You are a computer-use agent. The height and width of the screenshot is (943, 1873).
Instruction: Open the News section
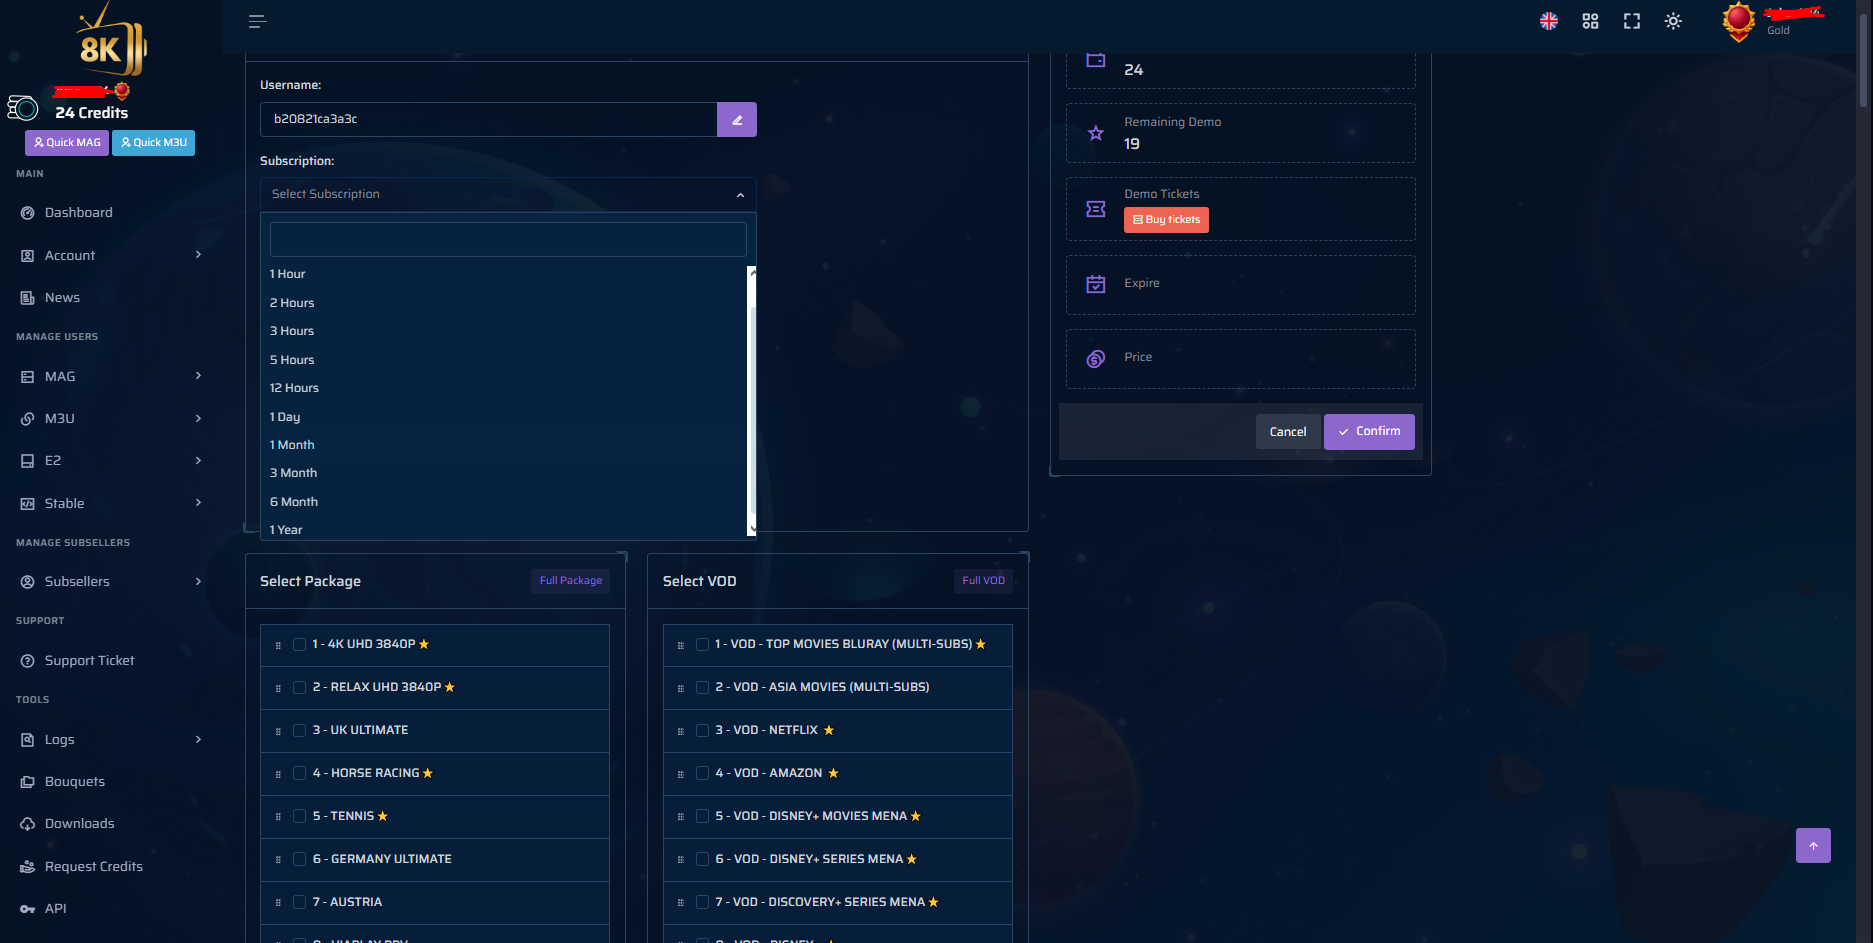point(62,297)
